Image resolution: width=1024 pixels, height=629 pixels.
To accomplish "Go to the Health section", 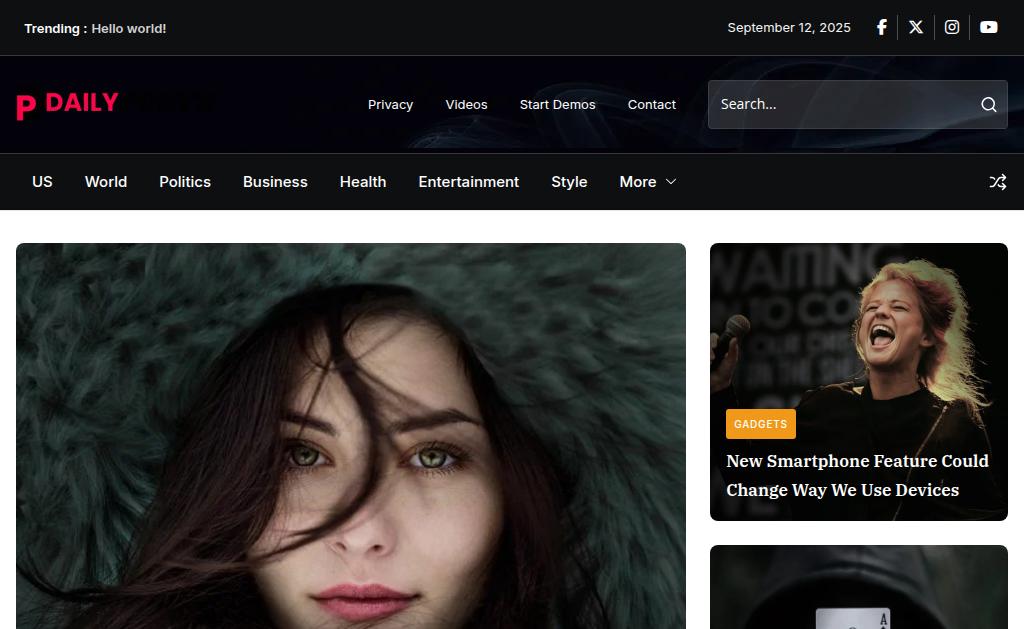I will click(x=362, y=182).
